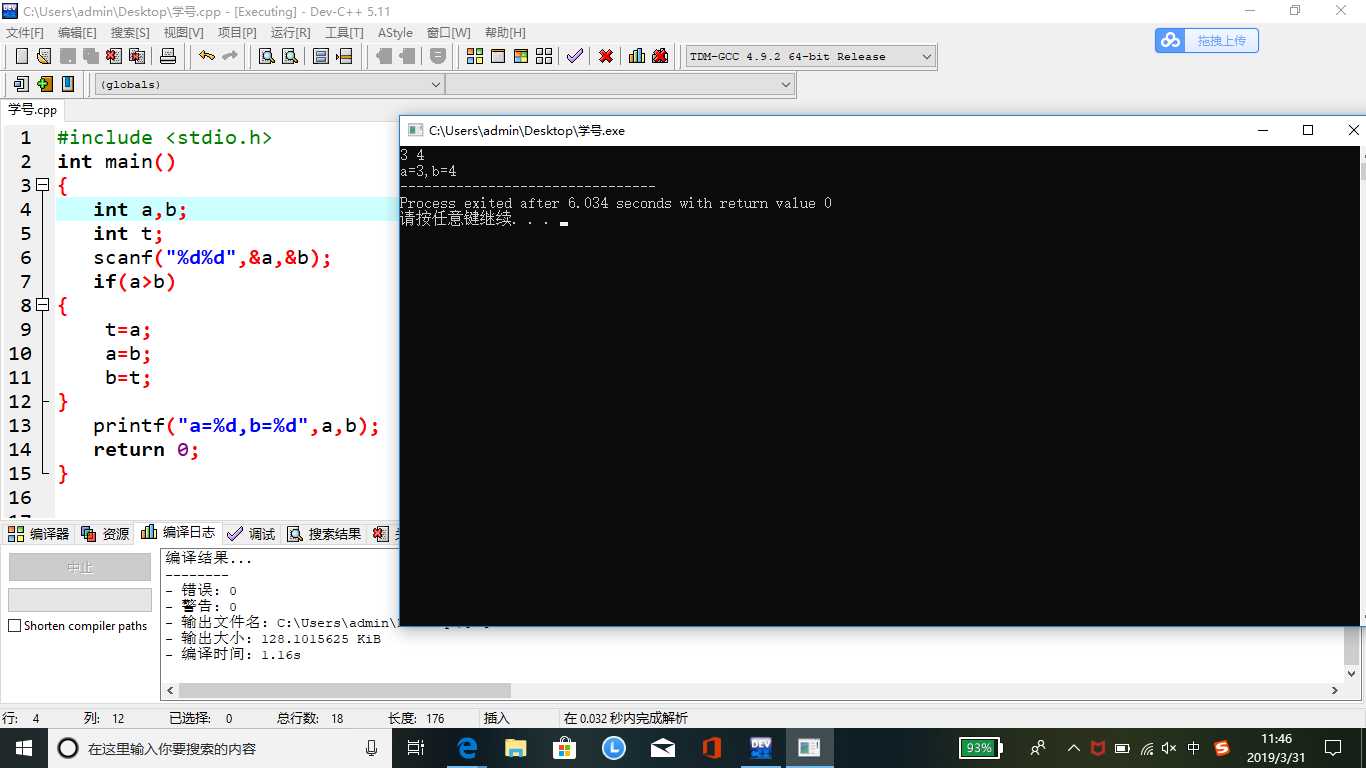Click the 中止 abort button
This screenshot has width=1366, height=768.
[x=80, y=567]
